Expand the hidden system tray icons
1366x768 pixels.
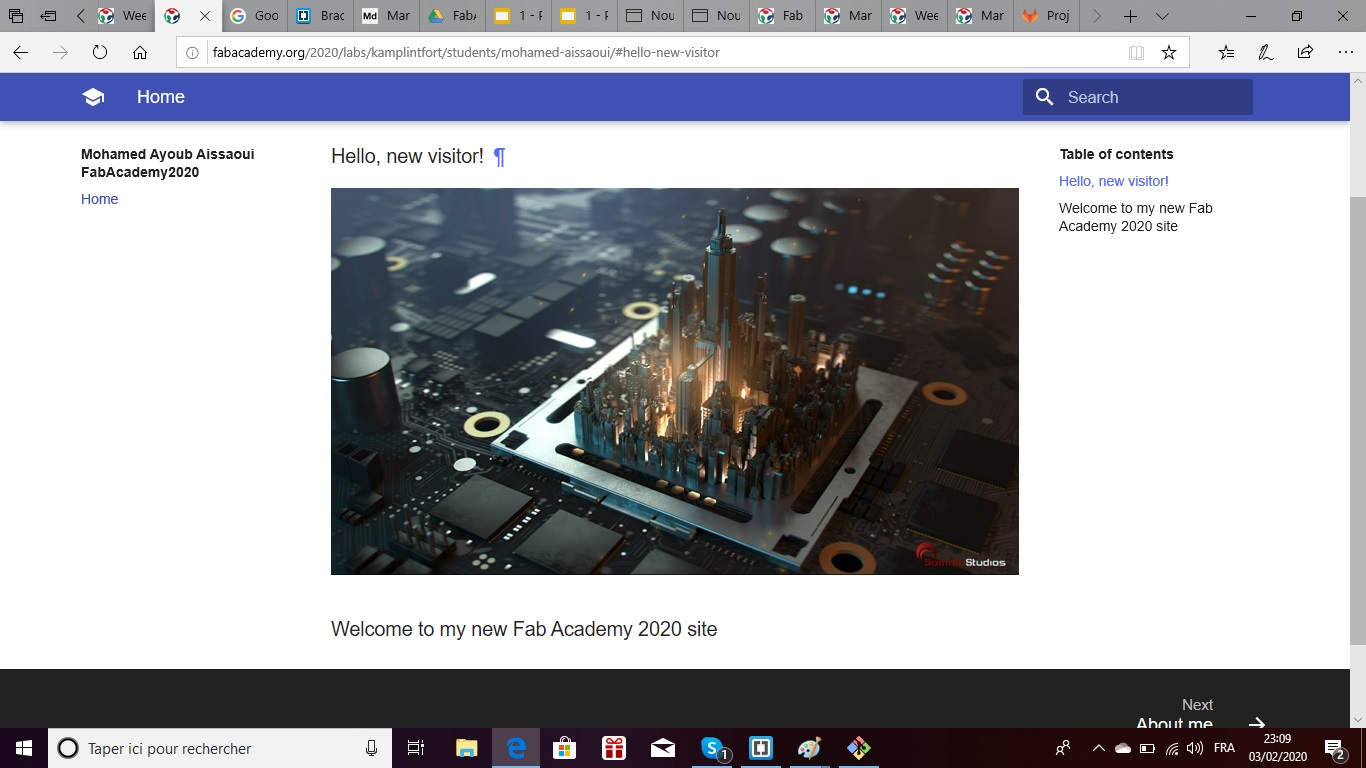[x=1098, y=748]
